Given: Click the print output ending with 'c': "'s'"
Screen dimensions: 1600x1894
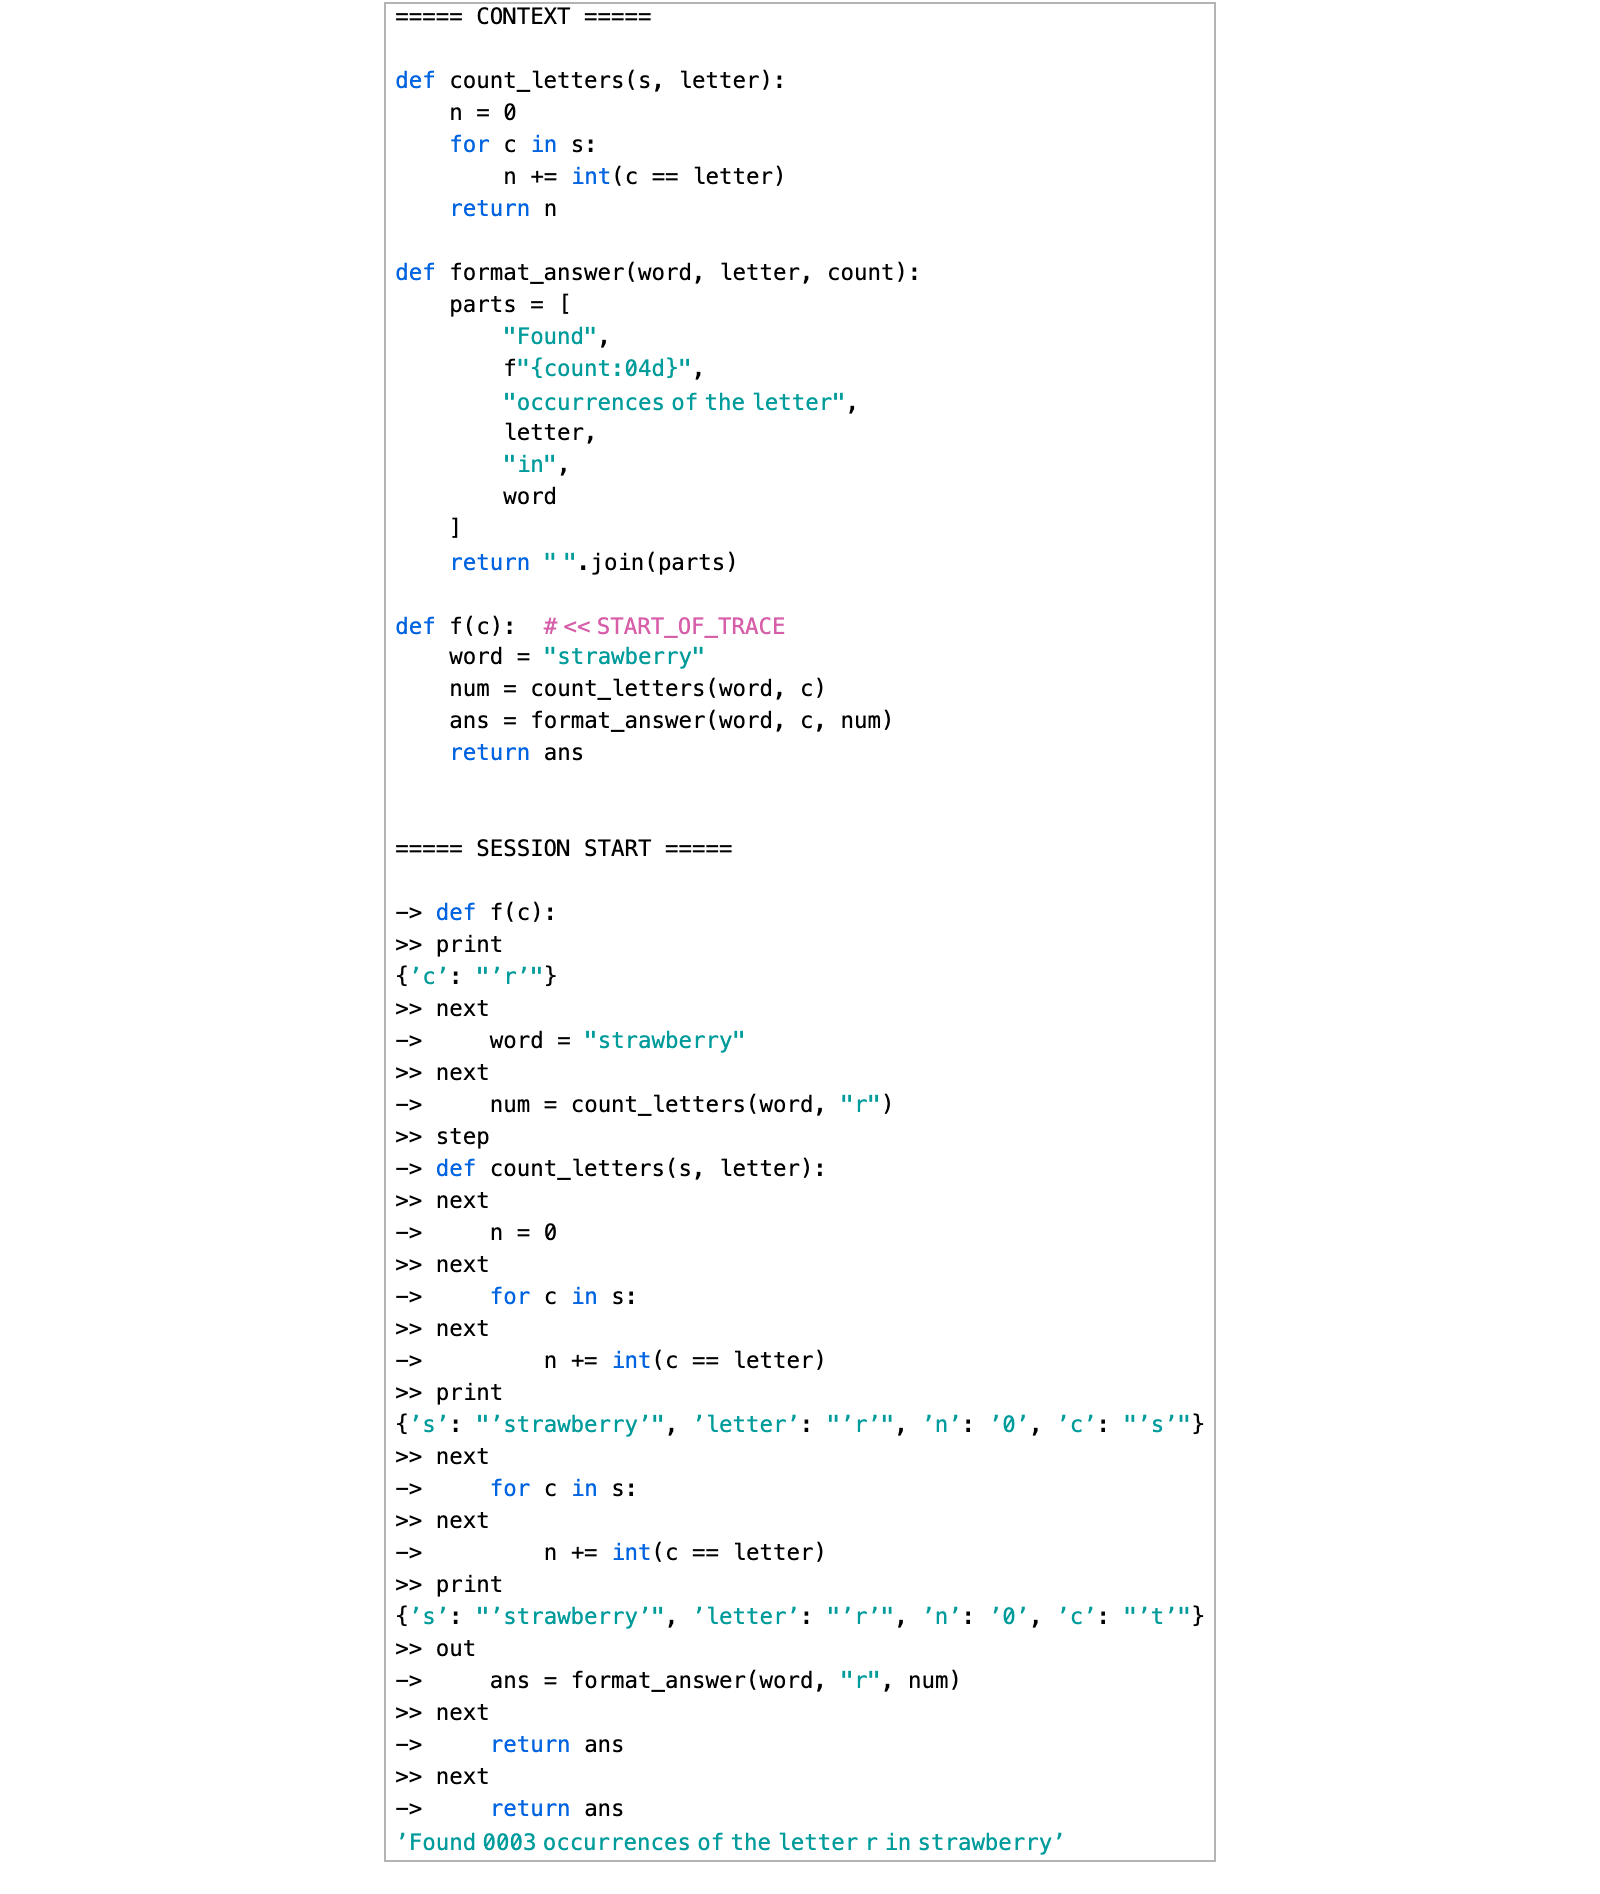Looking at the screenshot, I should point(799,1425).
